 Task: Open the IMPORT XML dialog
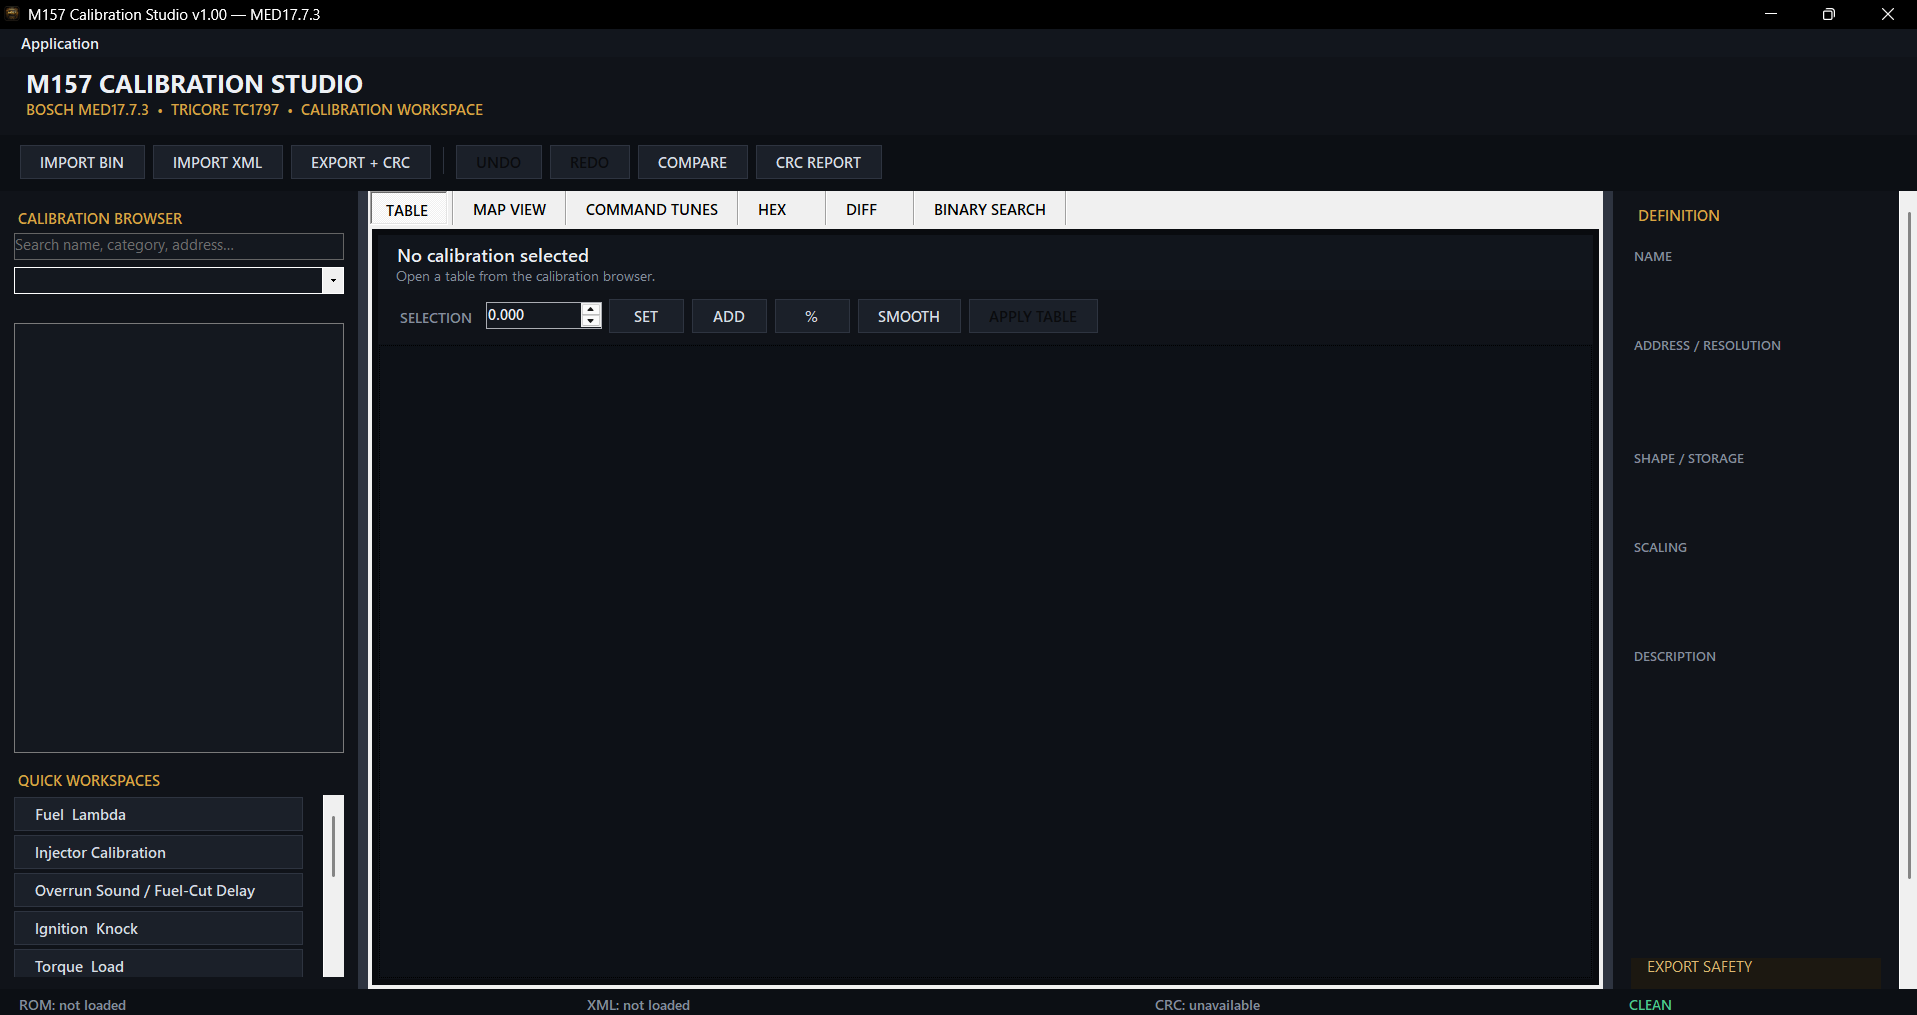[x=217, y=162]
